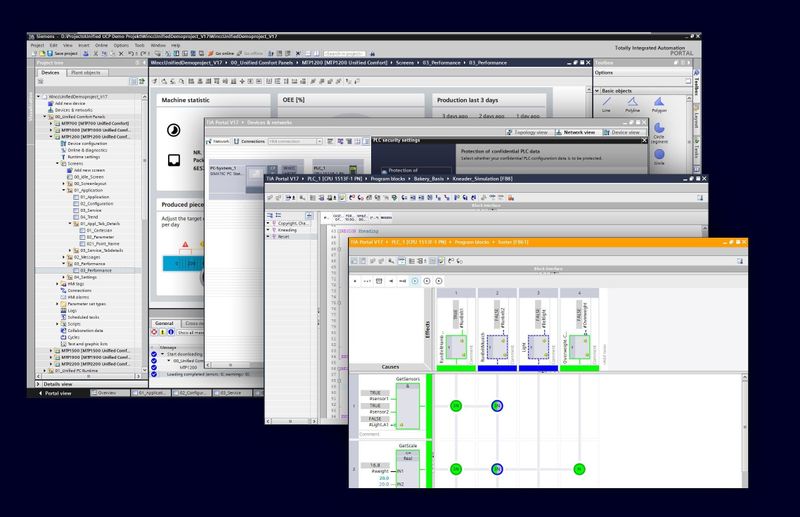Select 00_Idle_Screen in project tree

tap(89, 177)
